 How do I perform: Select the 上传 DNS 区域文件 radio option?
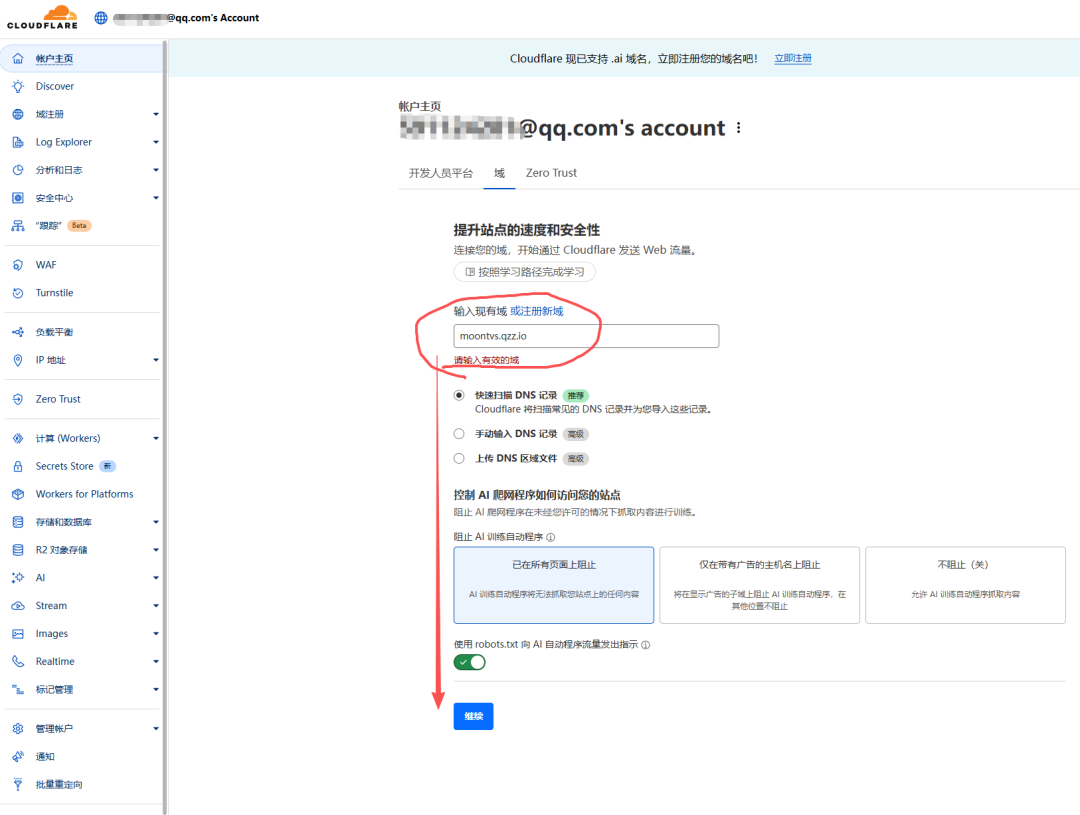coord(459,459)
